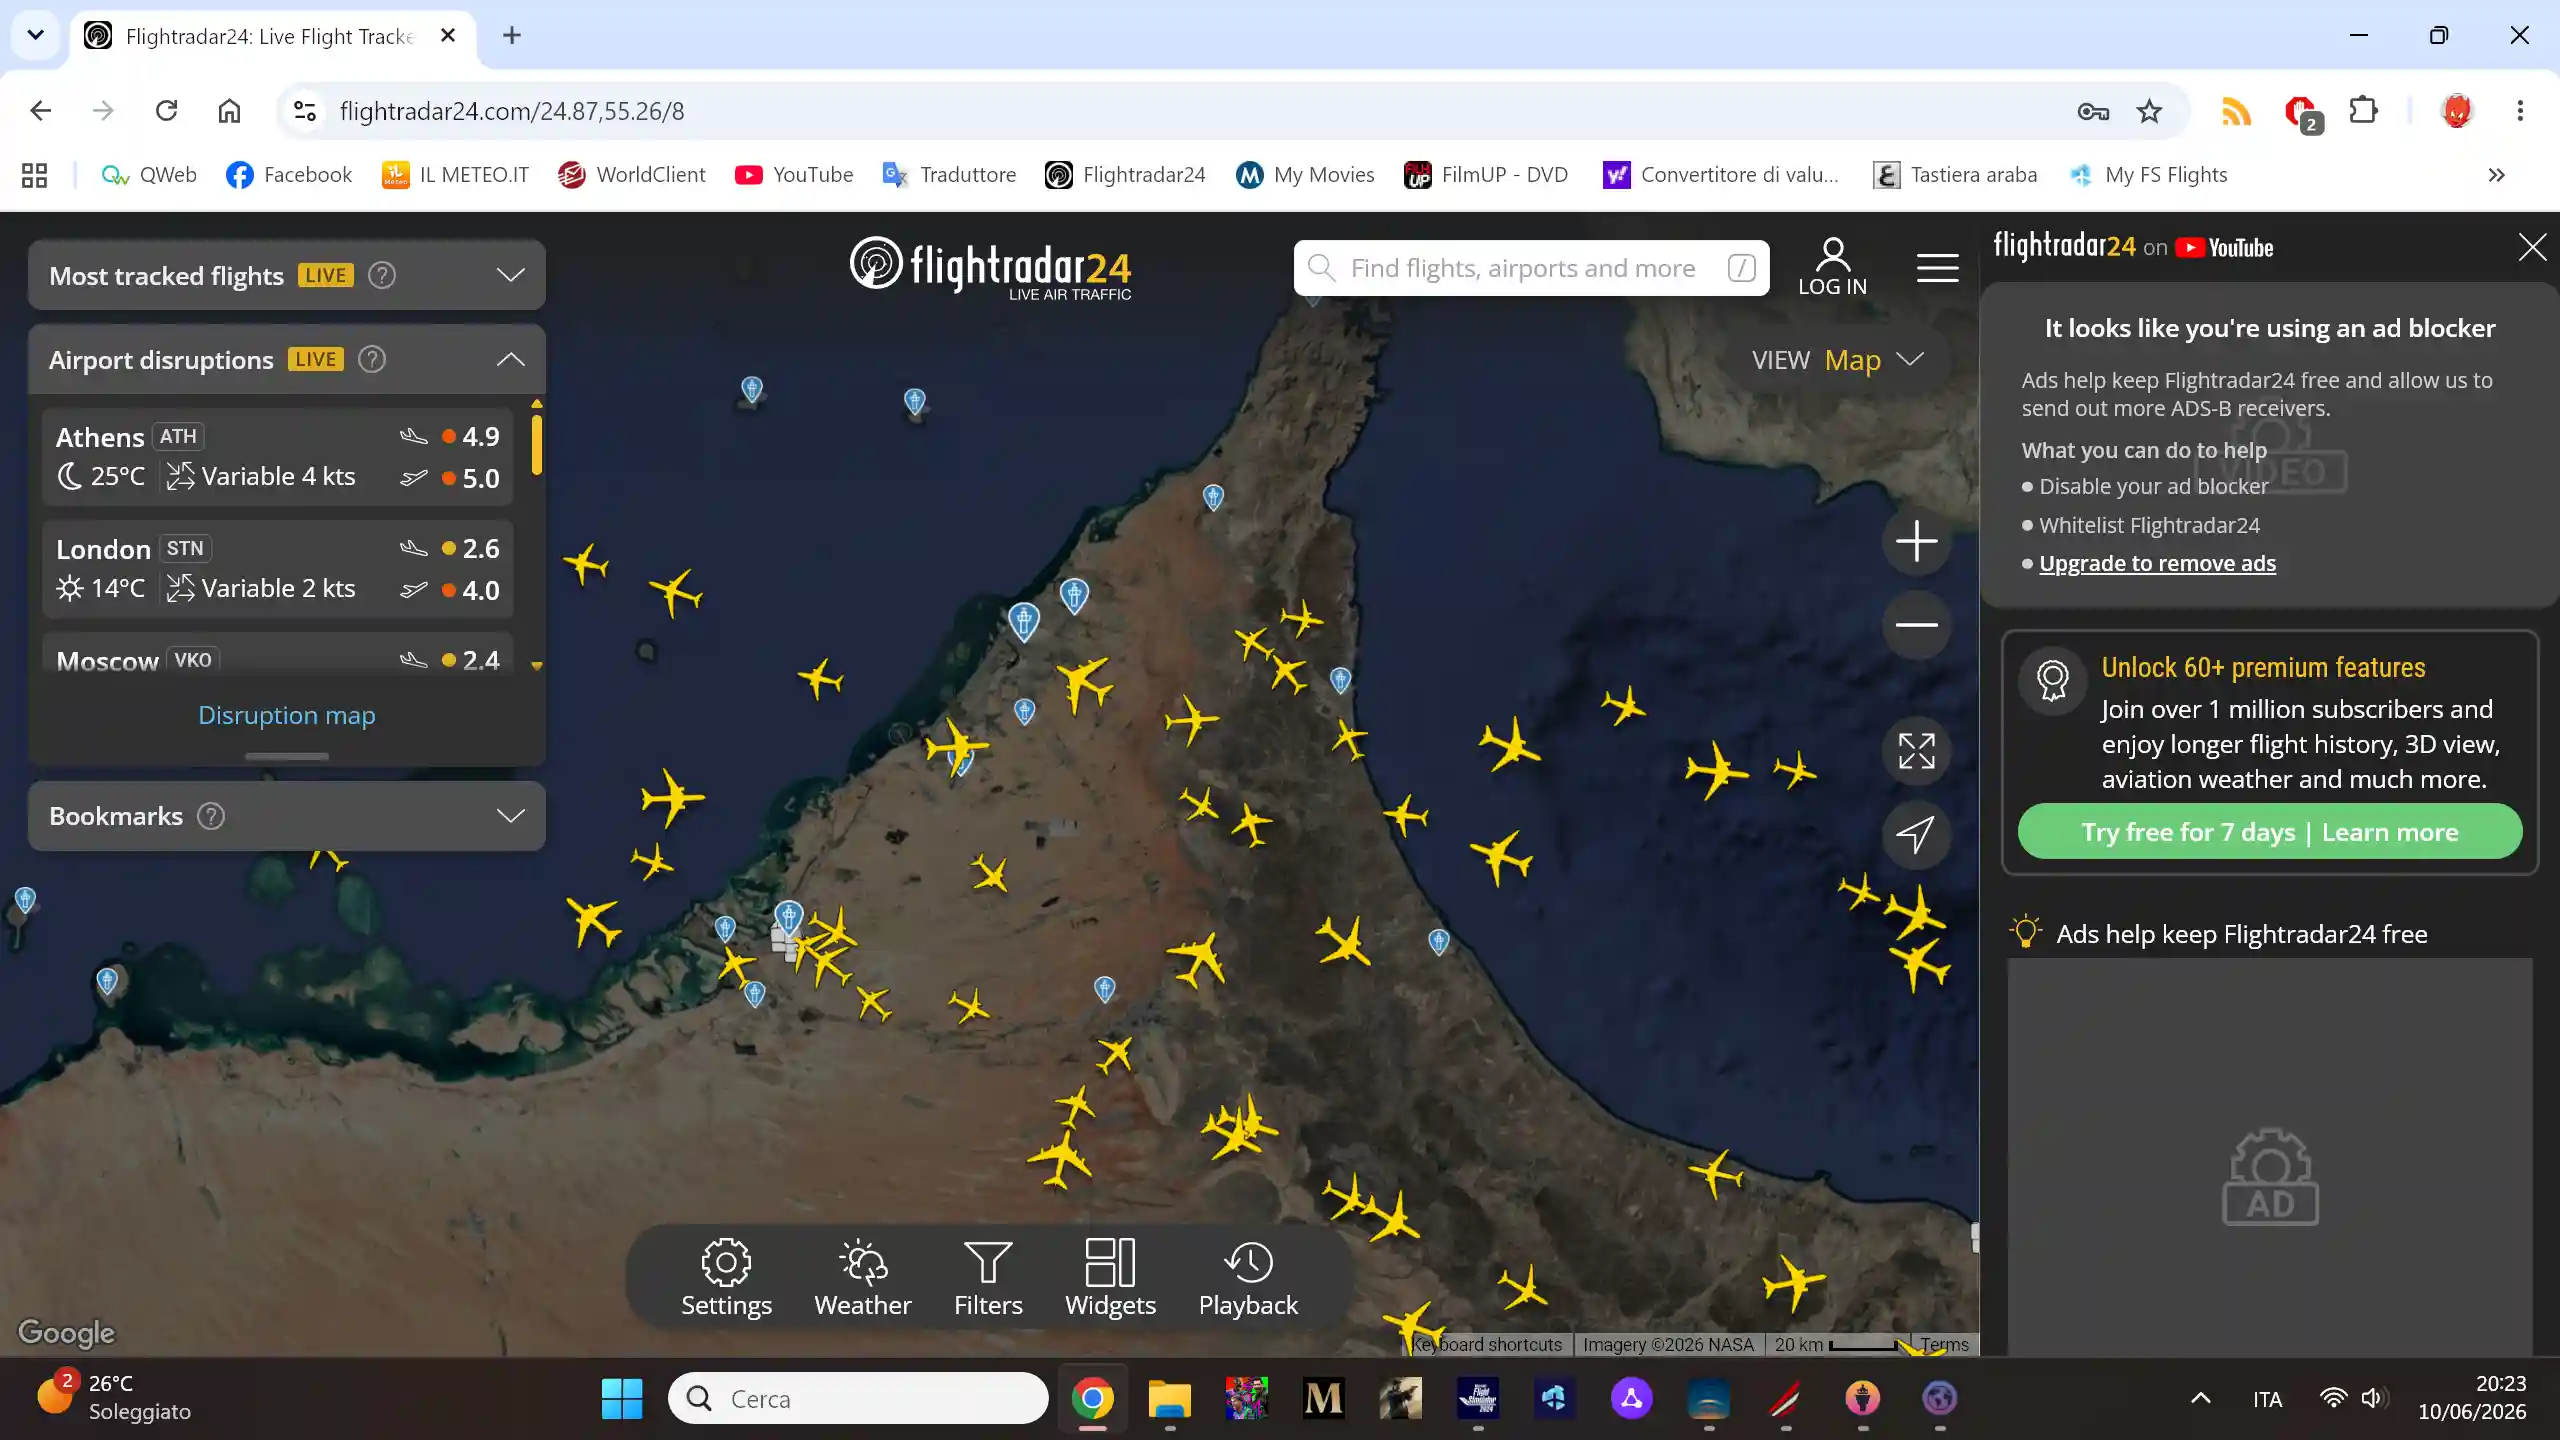Click the Find flights search field
The image size is (2560, 1440).
click(1531, 268)
